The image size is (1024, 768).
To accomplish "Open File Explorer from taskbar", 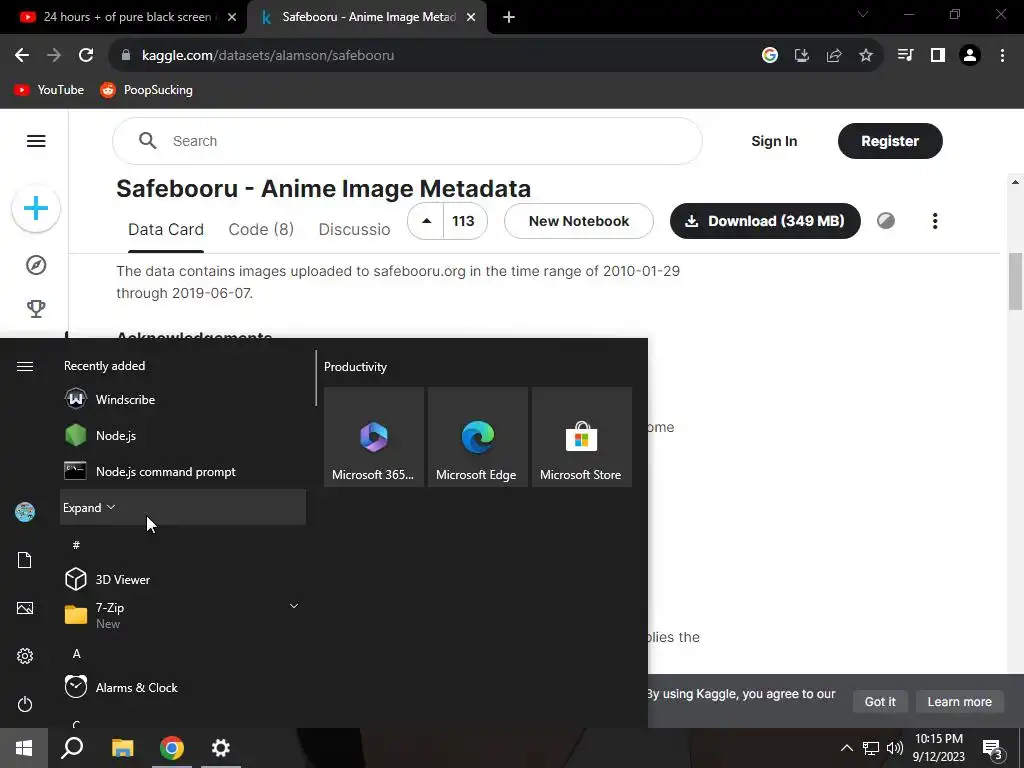I will (122, 748).
